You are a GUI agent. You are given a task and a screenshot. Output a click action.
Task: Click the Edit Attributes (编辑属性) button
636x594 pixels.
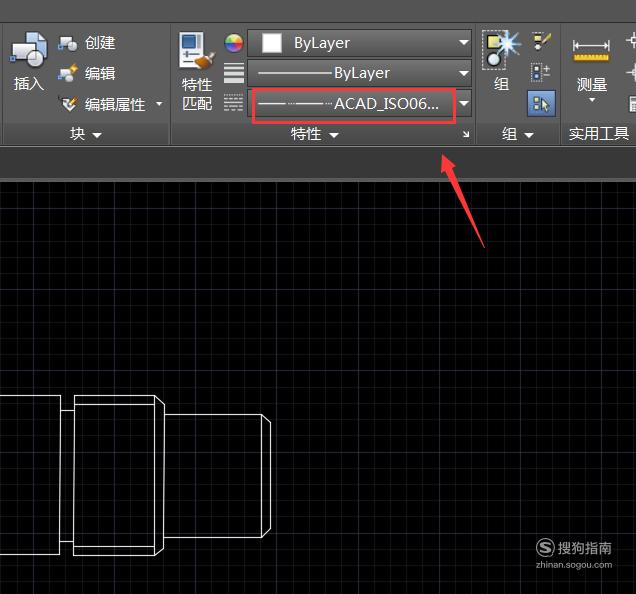103,104
